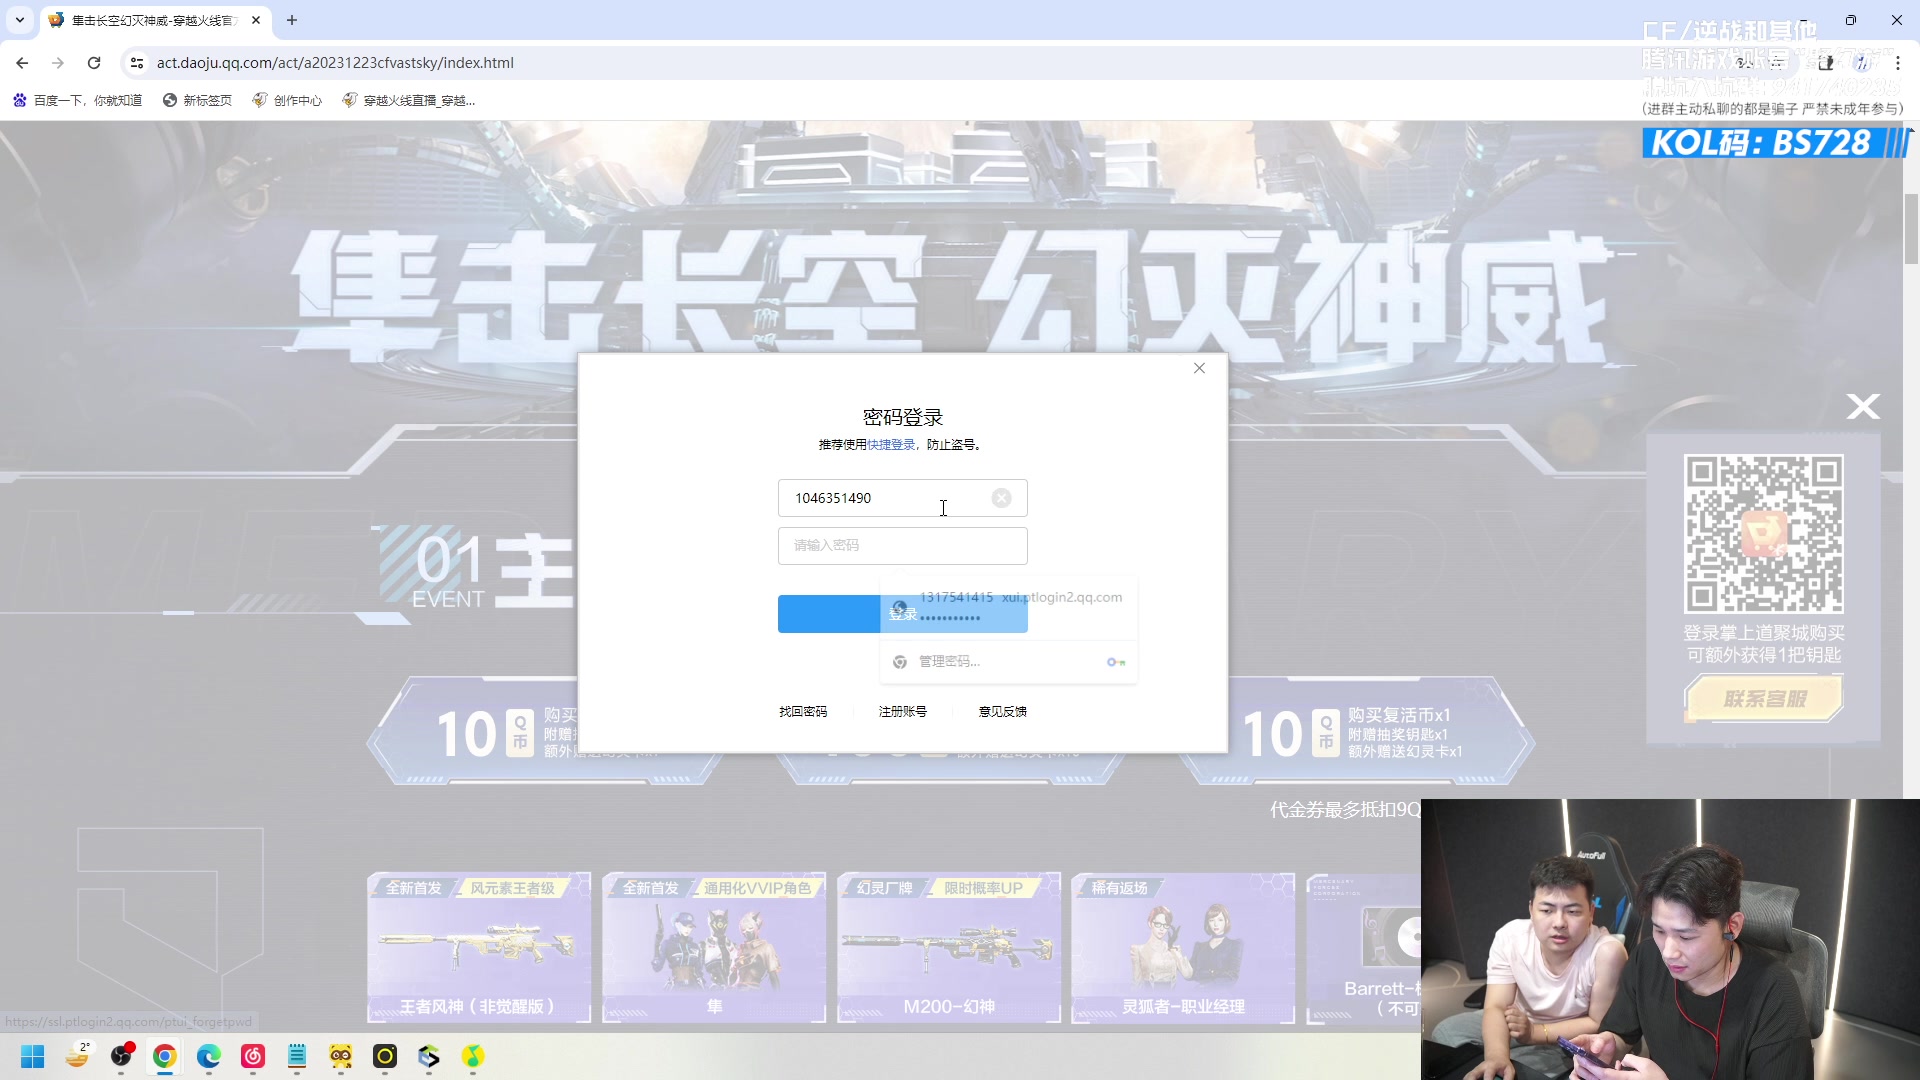Launch Microsoft Edge from the taskbar
The height and width of the screenshot is (1080, 1920).
[209, 1057]
